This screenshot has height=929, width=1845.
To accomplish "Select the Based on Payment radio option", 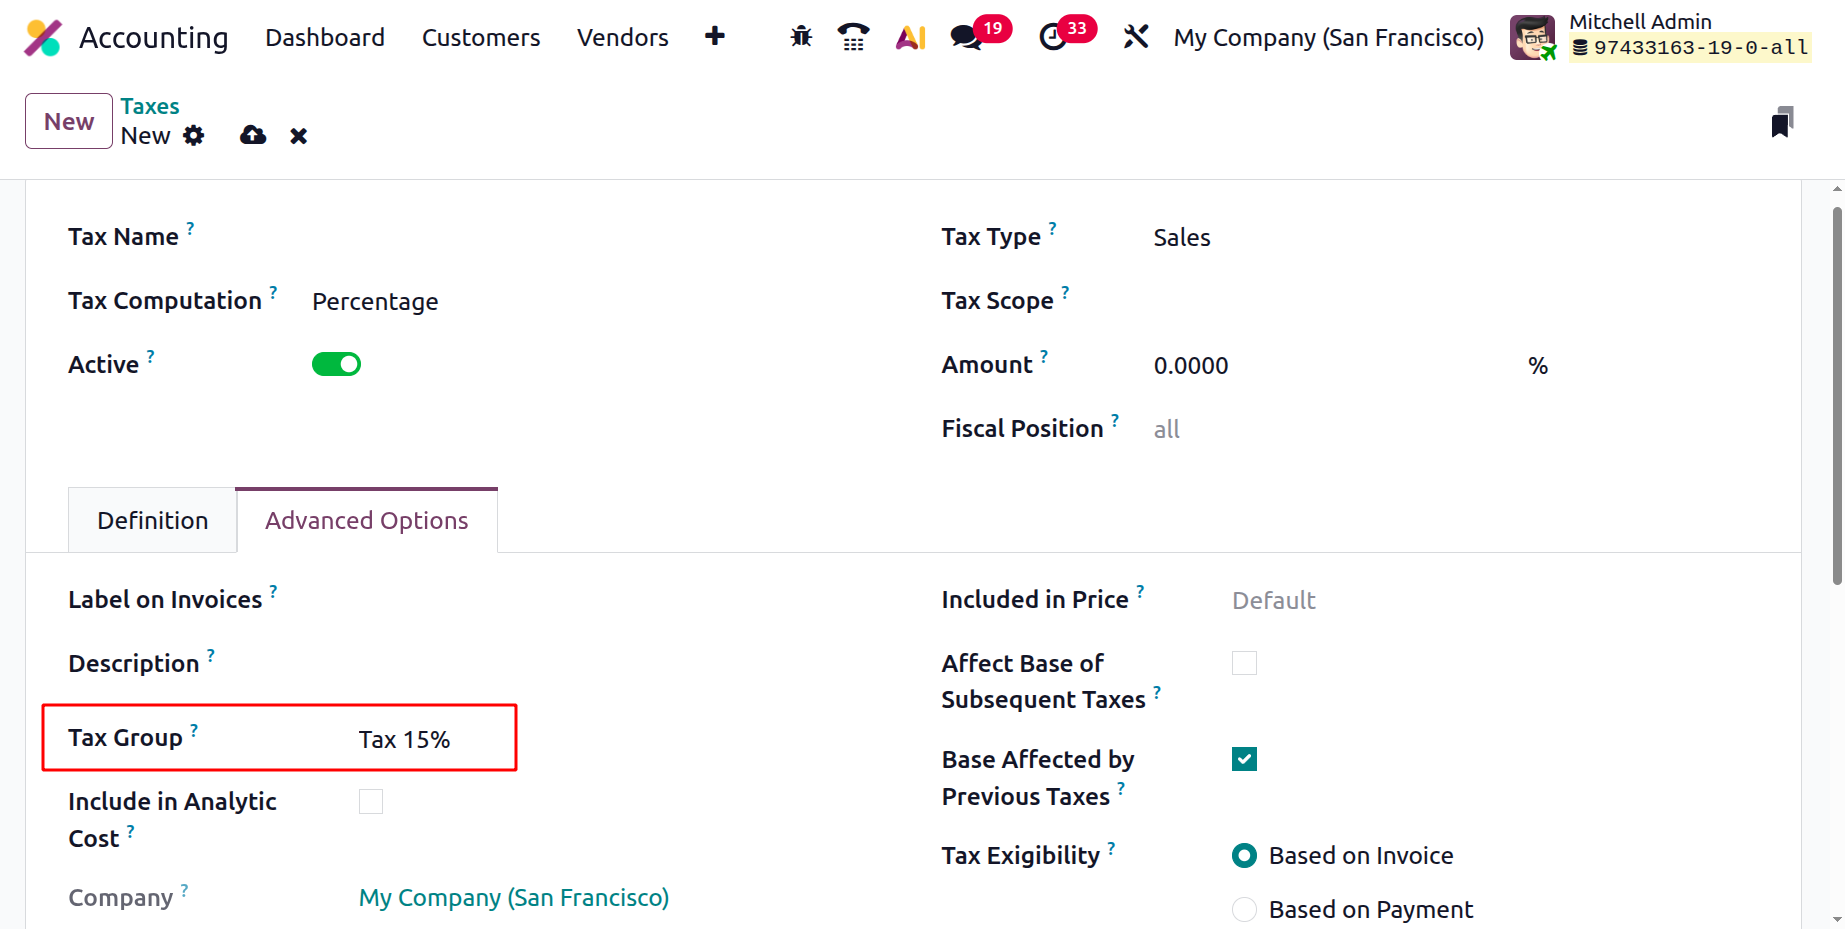I will coord(1244,909).
